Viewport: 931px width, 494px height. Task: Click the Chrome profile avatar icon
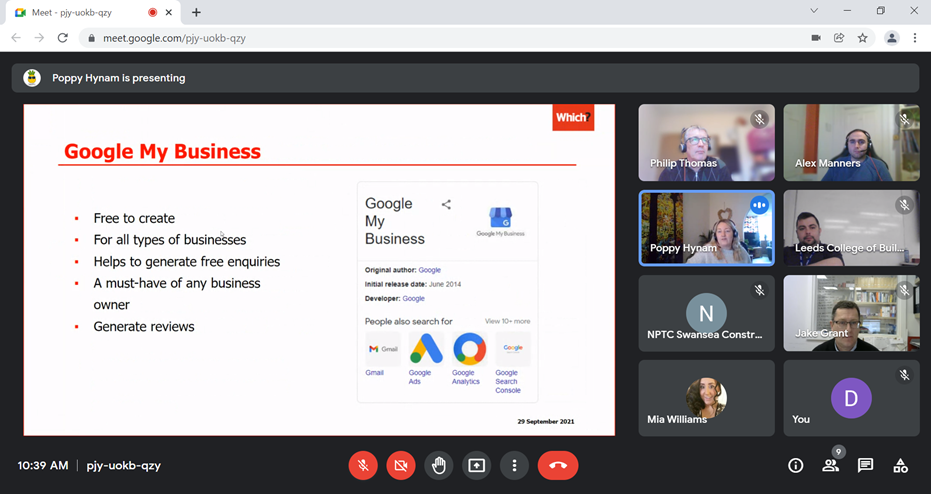pos(891,38)
